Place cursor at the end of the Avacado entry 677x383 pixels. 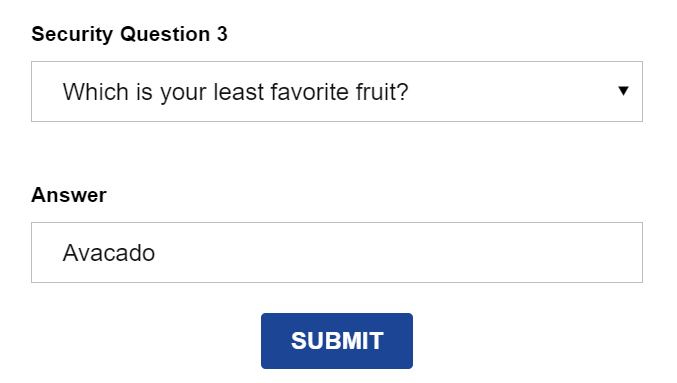156,253
